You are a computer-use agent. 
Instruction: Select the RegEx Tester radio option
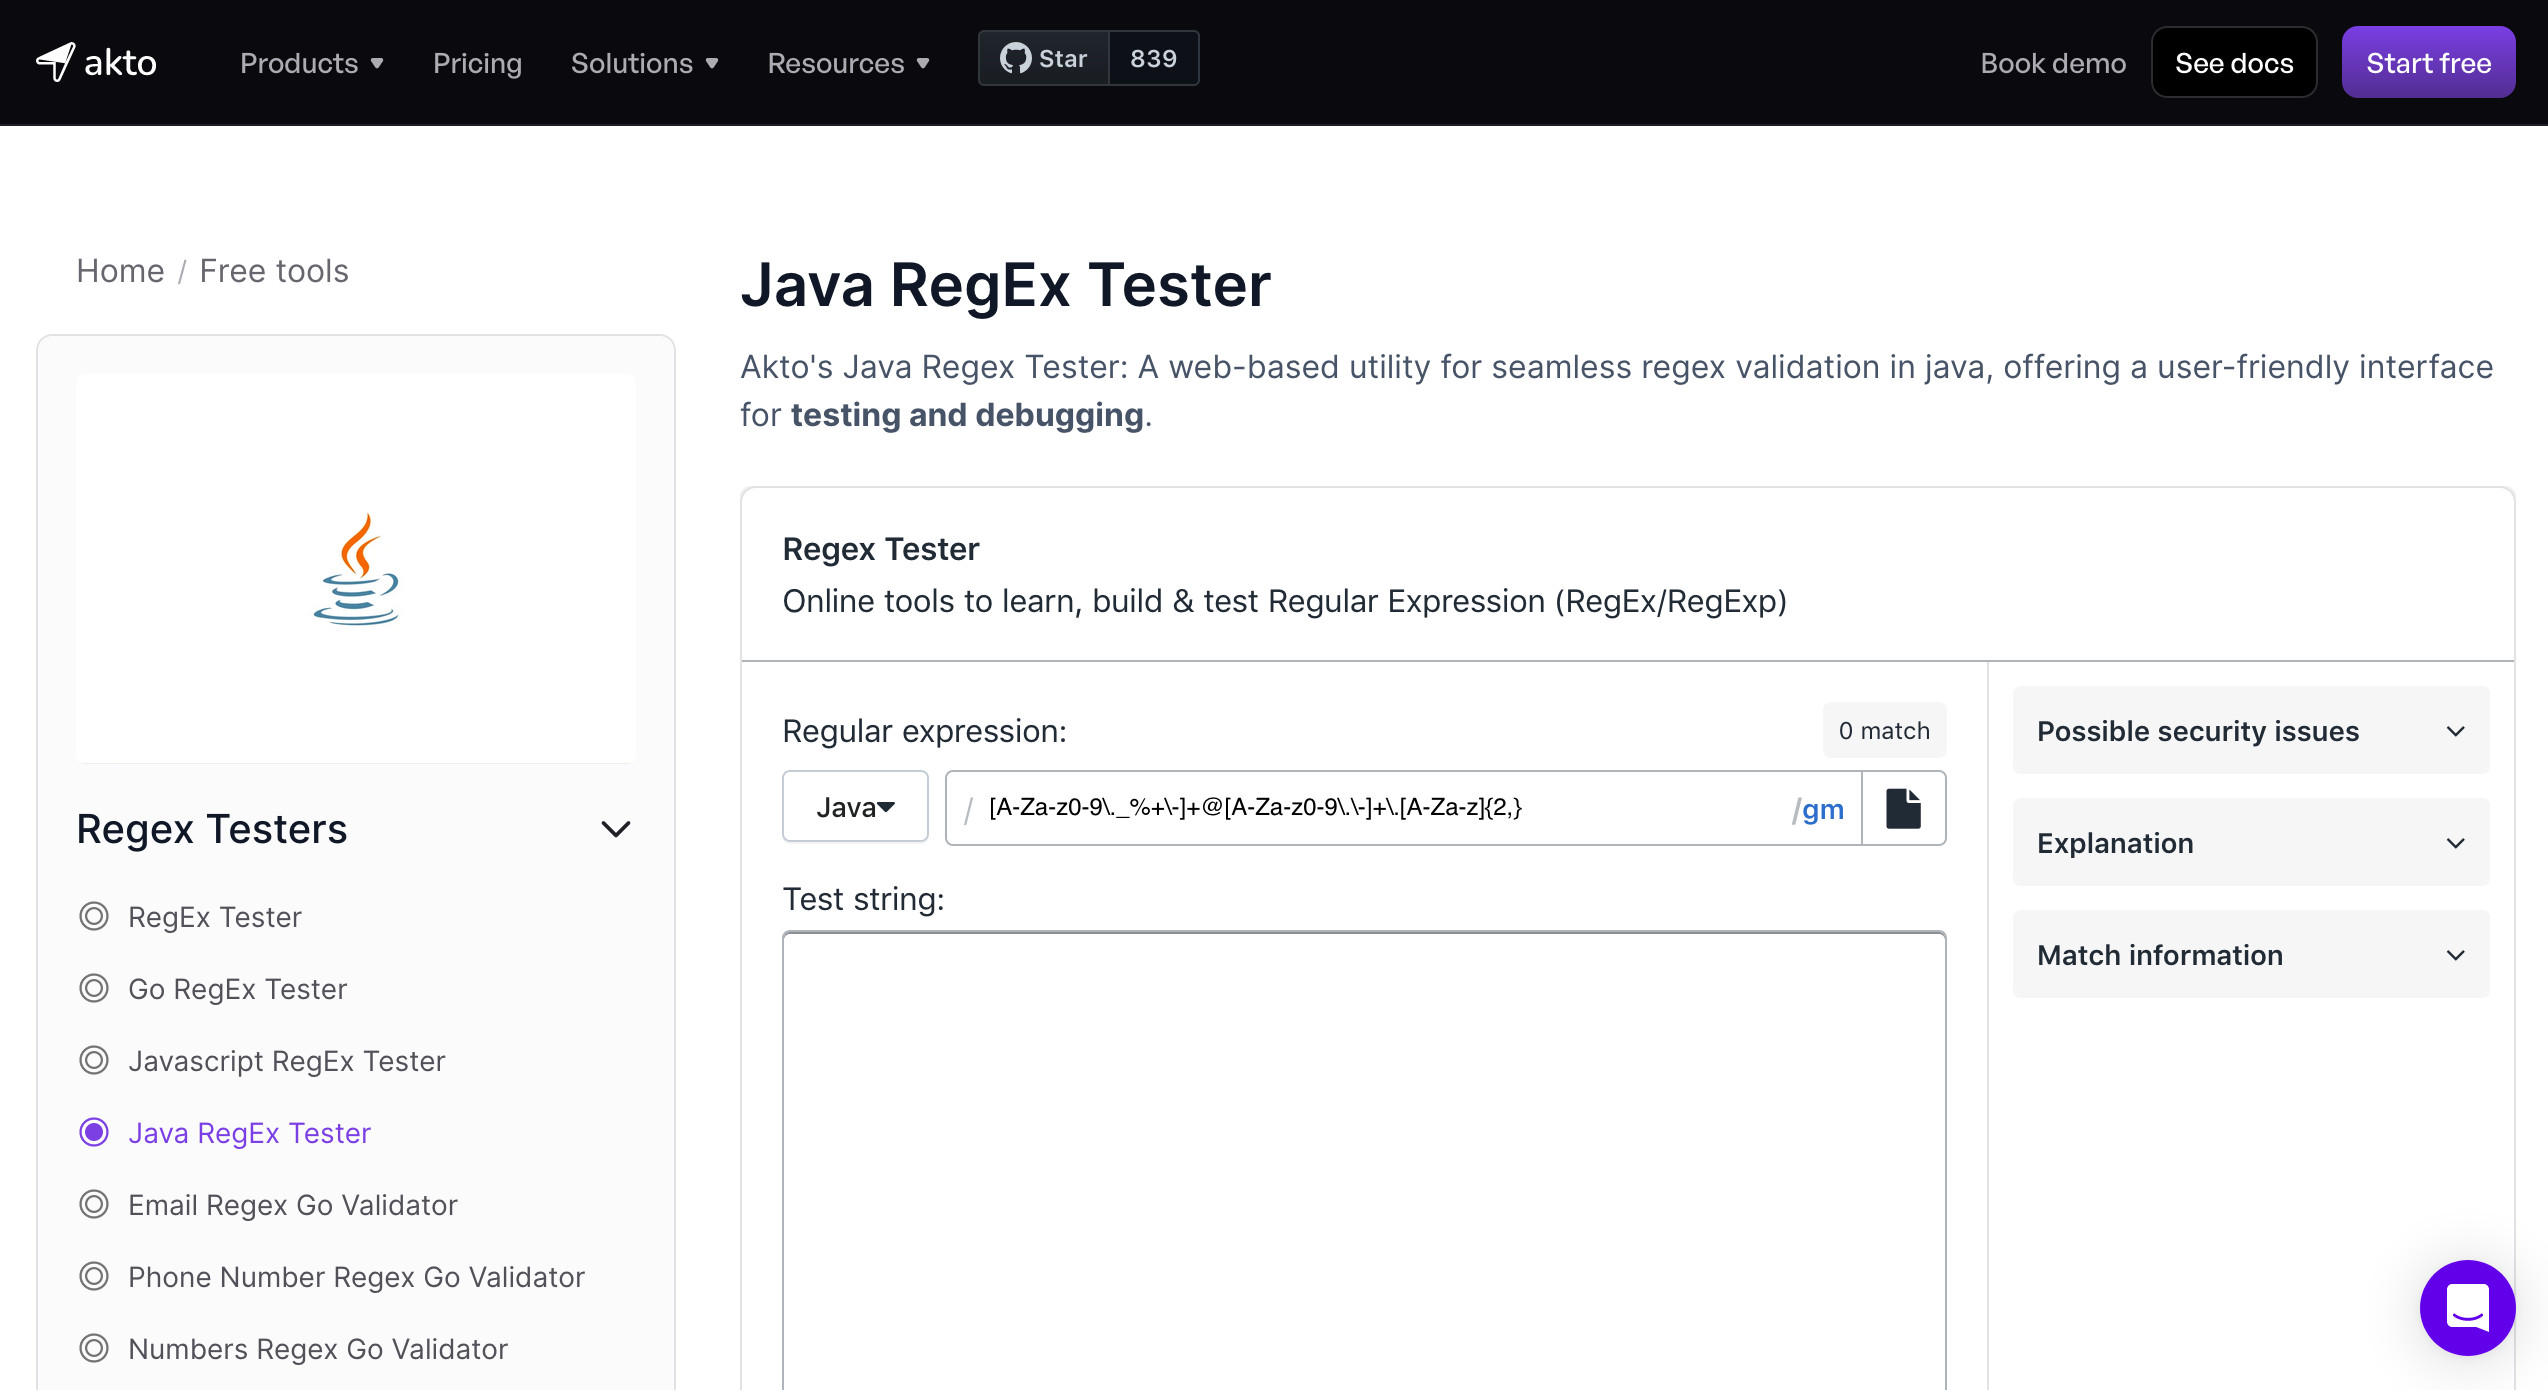tap(191, 917)
